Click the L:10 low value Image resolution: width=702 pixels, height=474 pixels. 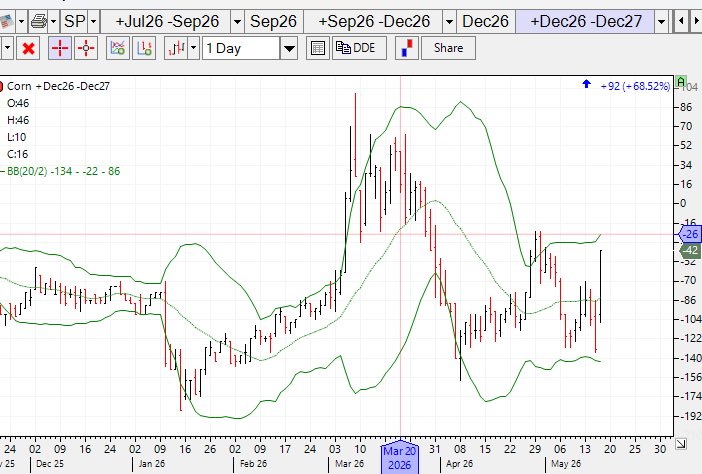coord(17,137)
